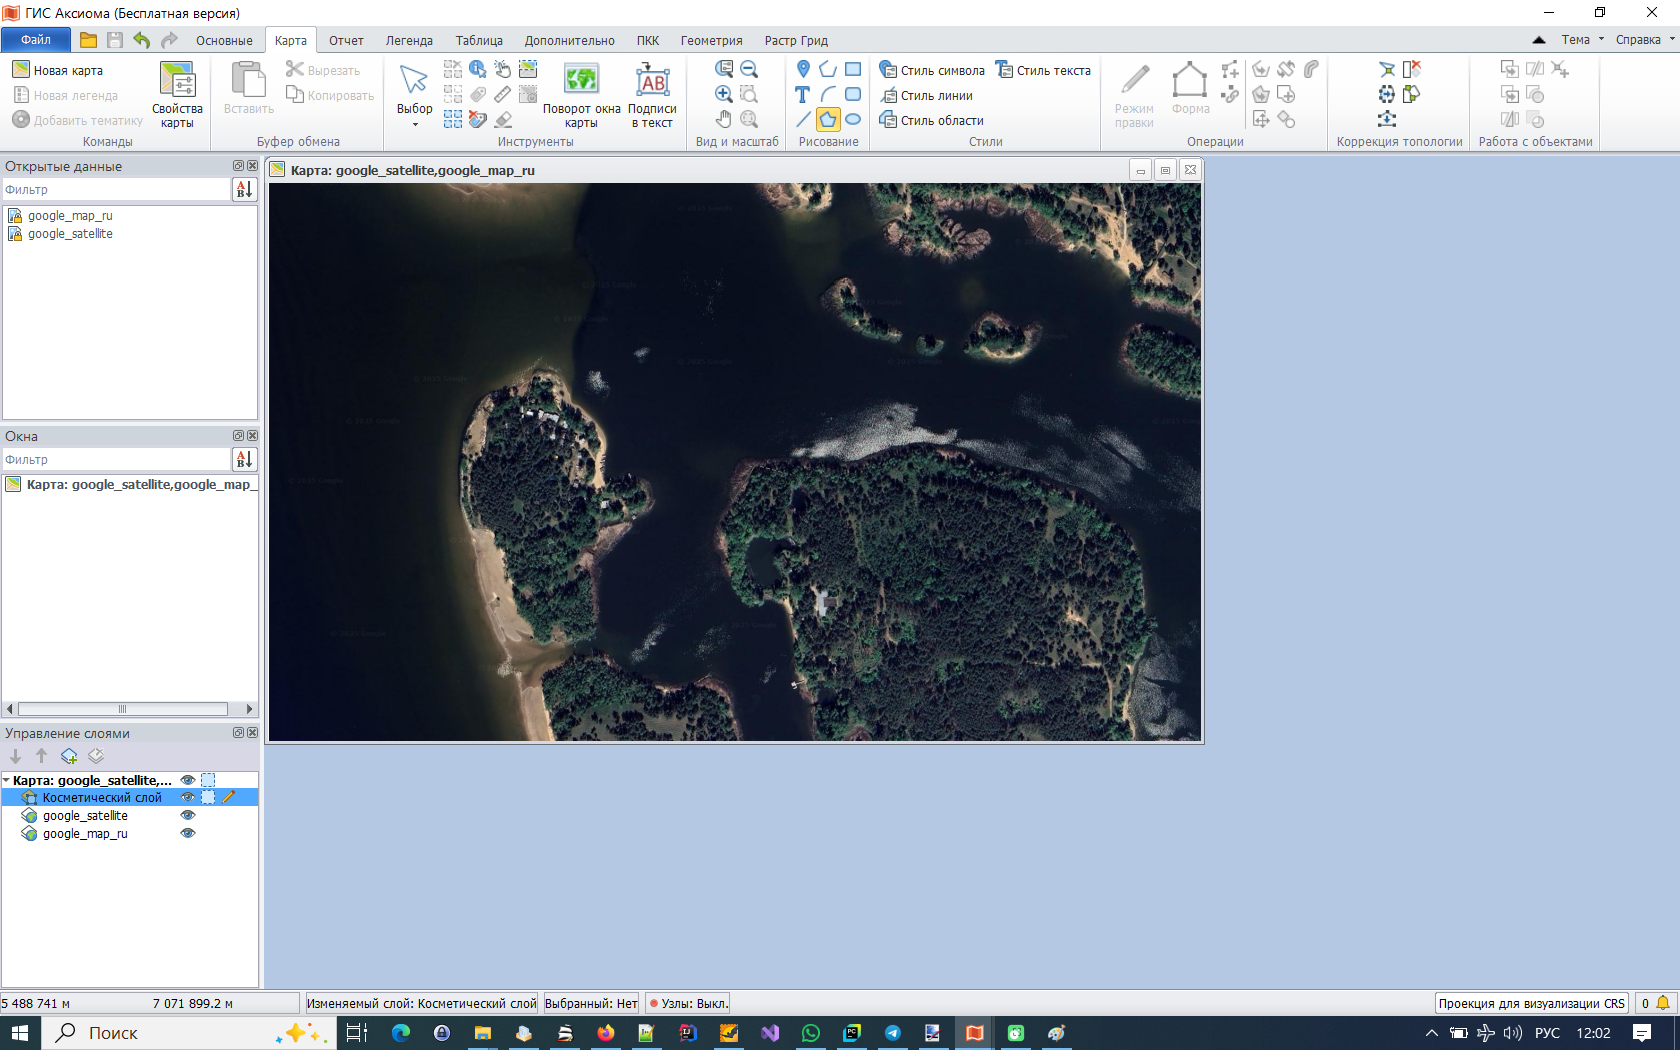Click the Фильтр field in Открытые данные
Screen dimensions: 1680x1050
(x=115, y=188)
